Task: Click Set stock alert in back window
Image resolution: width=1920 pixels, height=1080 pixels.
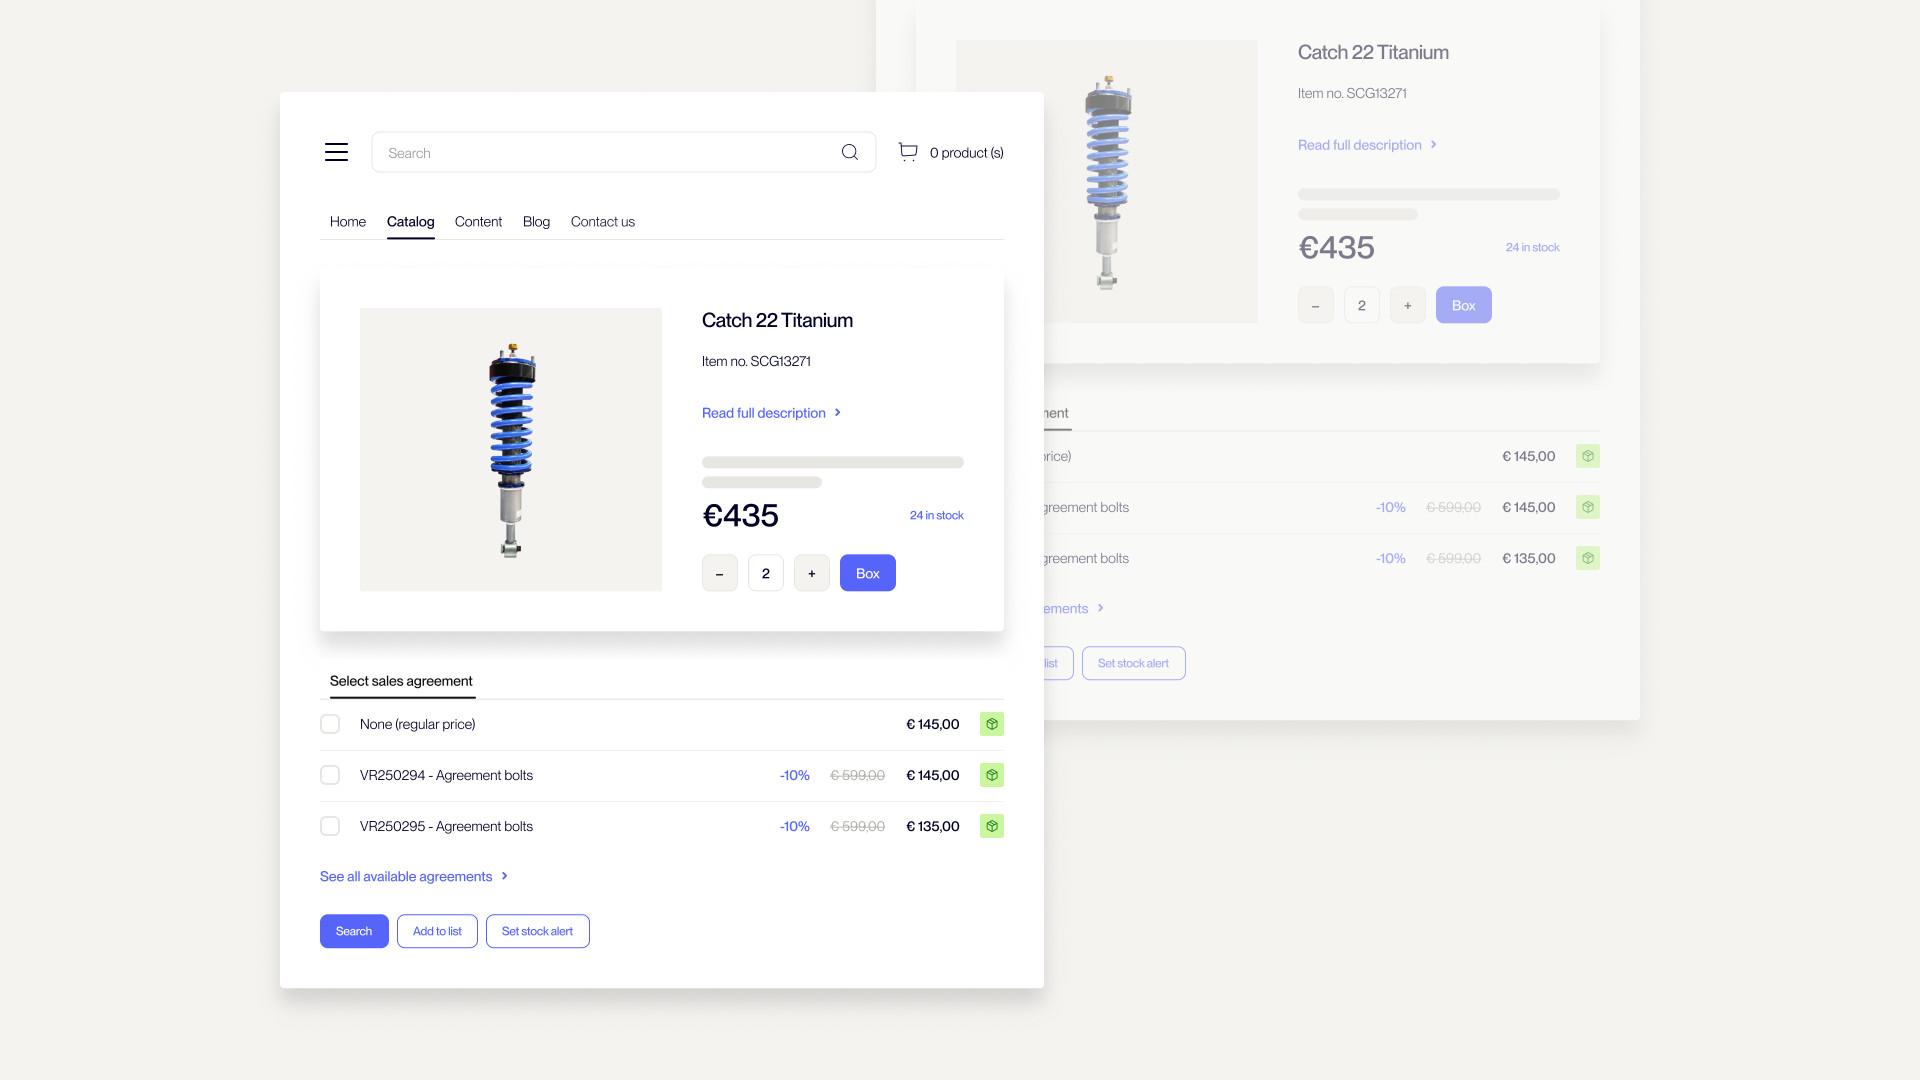Action: (x=1134, y=663)
